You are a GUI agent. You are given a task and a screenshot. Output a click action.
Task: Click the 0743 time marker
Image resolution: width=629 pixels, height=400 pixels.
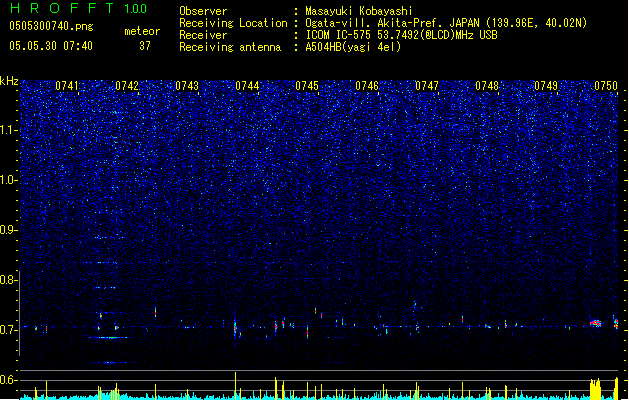coord(187,86)
